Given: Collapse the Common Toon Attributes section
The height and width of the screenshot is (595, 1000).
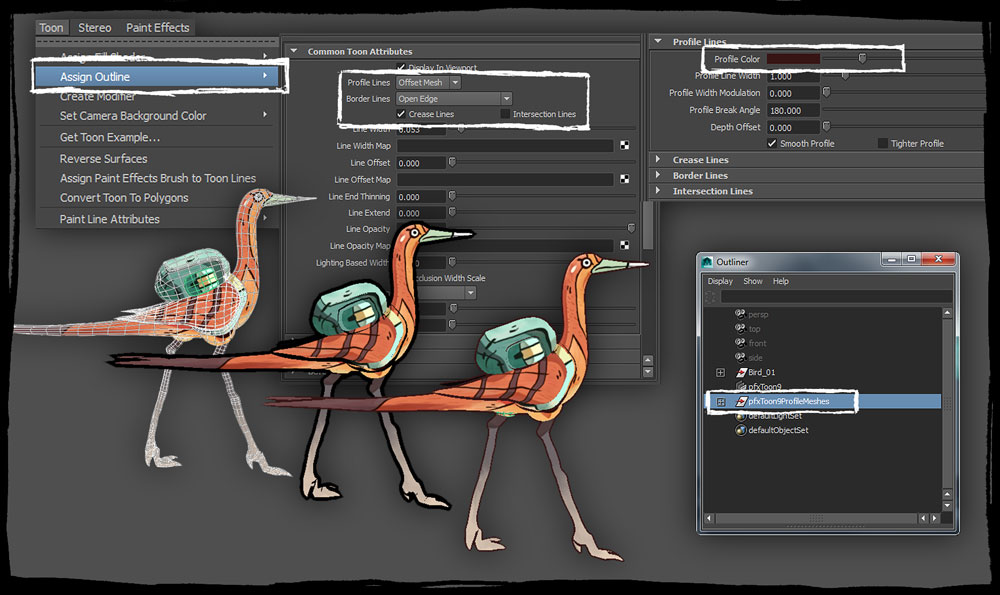Looking at the screenshot, I should [294, 51].
